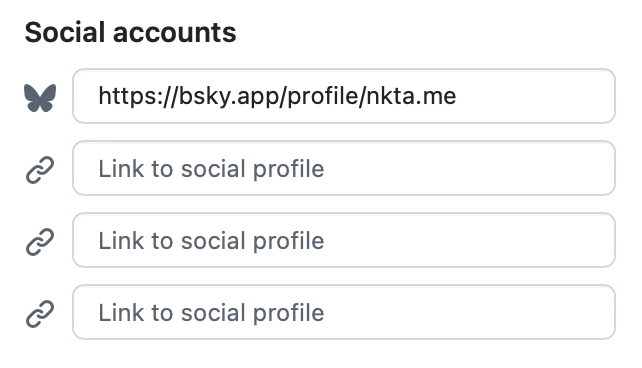Click the word accounts in the section title

[x=175, y=32]
